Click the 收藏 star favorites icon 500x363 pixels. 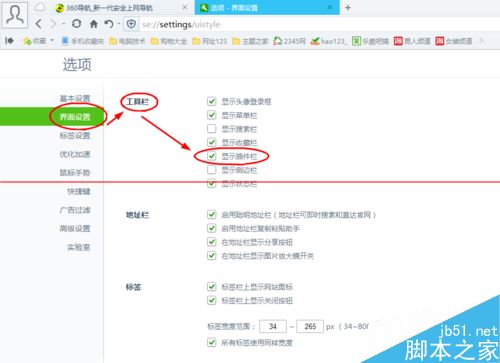[x=27, y=41]
